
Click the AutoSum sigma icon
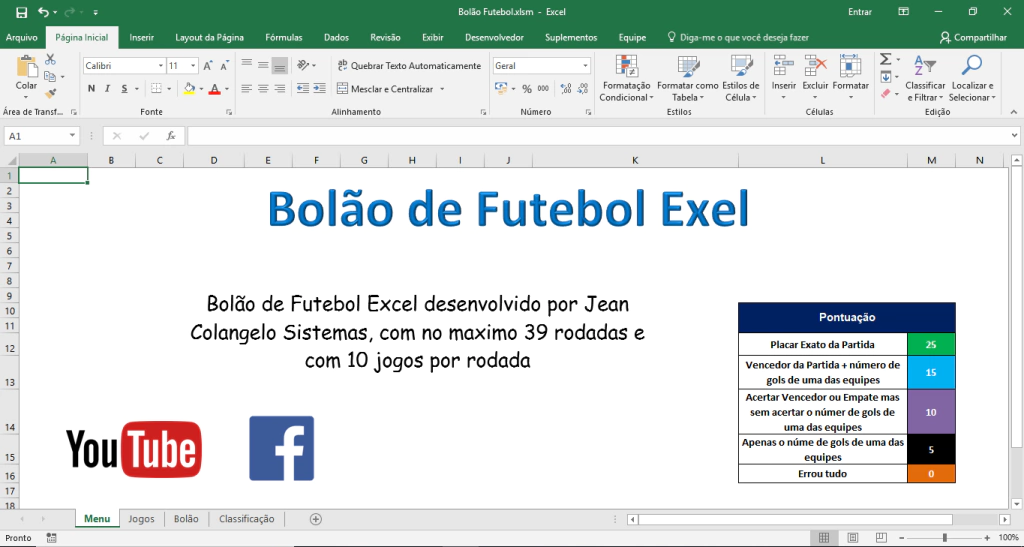(885, 59)
